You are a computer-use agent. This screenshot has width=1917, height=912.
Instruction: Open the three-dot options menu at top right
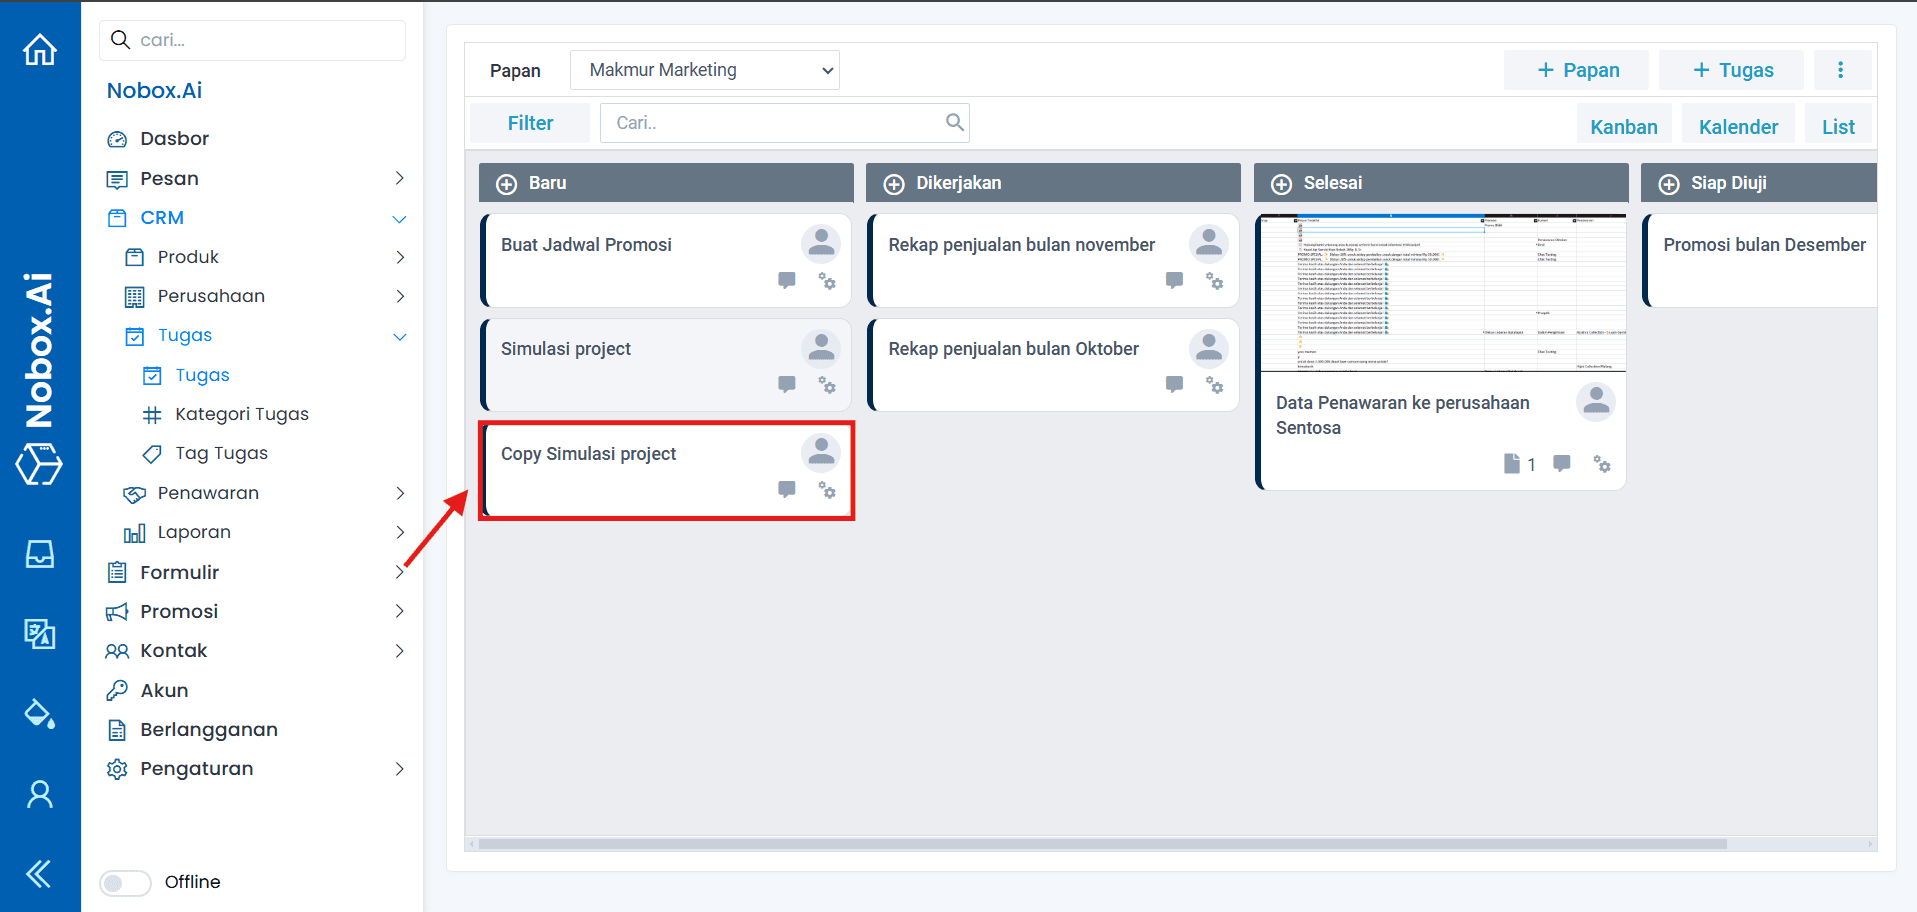(x=1841, y=69)
